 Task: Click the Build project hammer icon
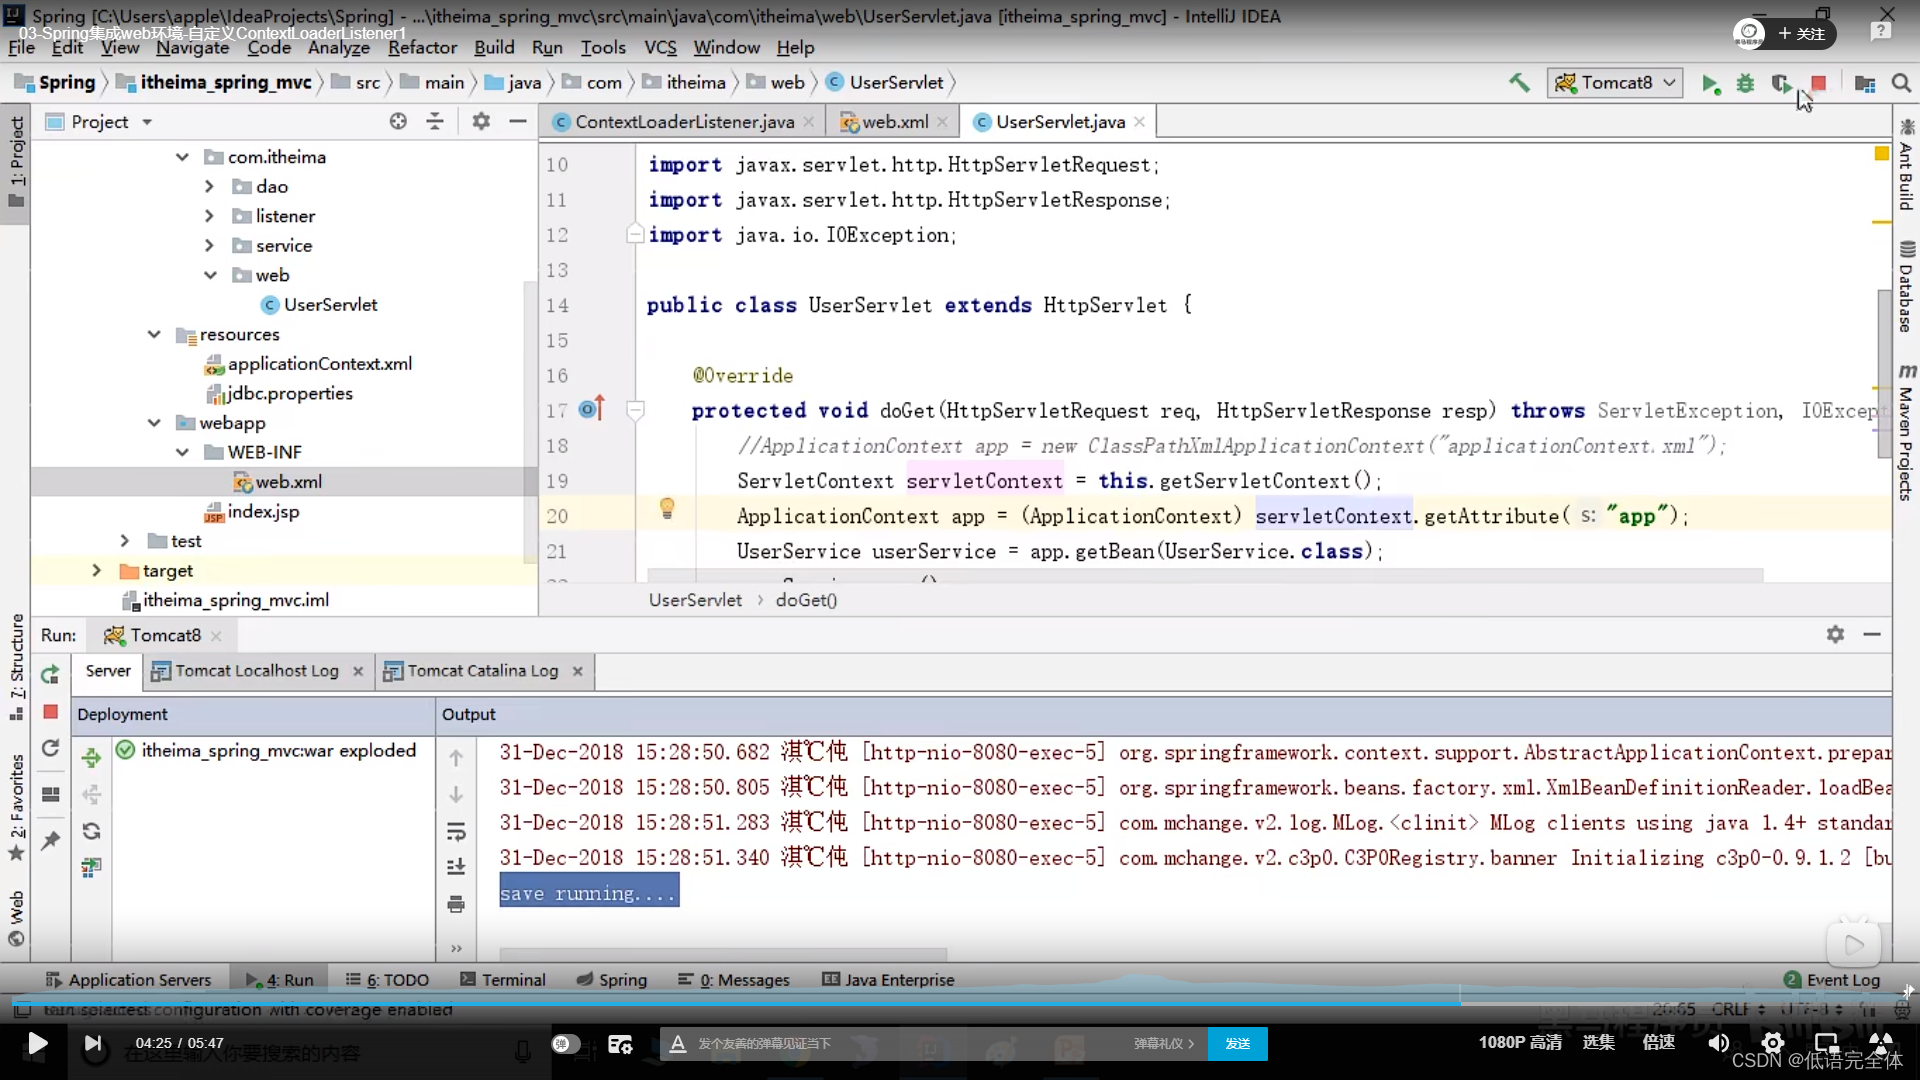pos(1519,83)
